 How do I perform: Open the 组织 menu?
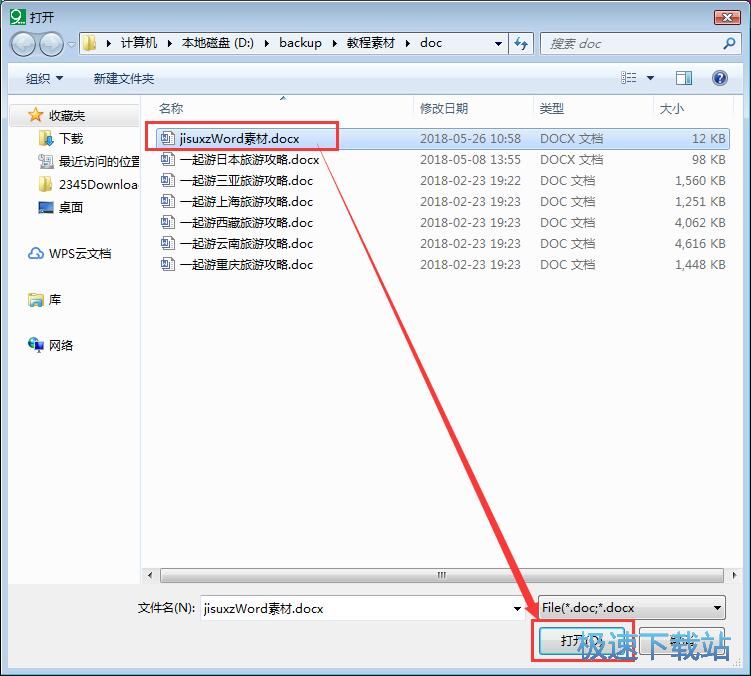point(44,78)
